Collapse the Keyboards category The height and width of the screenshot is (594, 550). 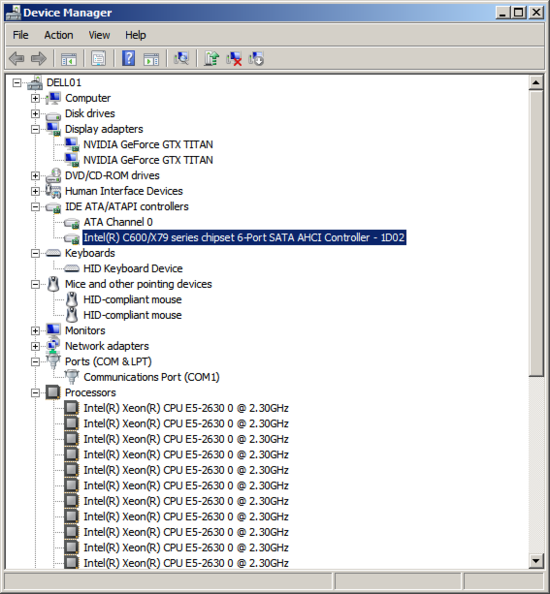(35, 253)
